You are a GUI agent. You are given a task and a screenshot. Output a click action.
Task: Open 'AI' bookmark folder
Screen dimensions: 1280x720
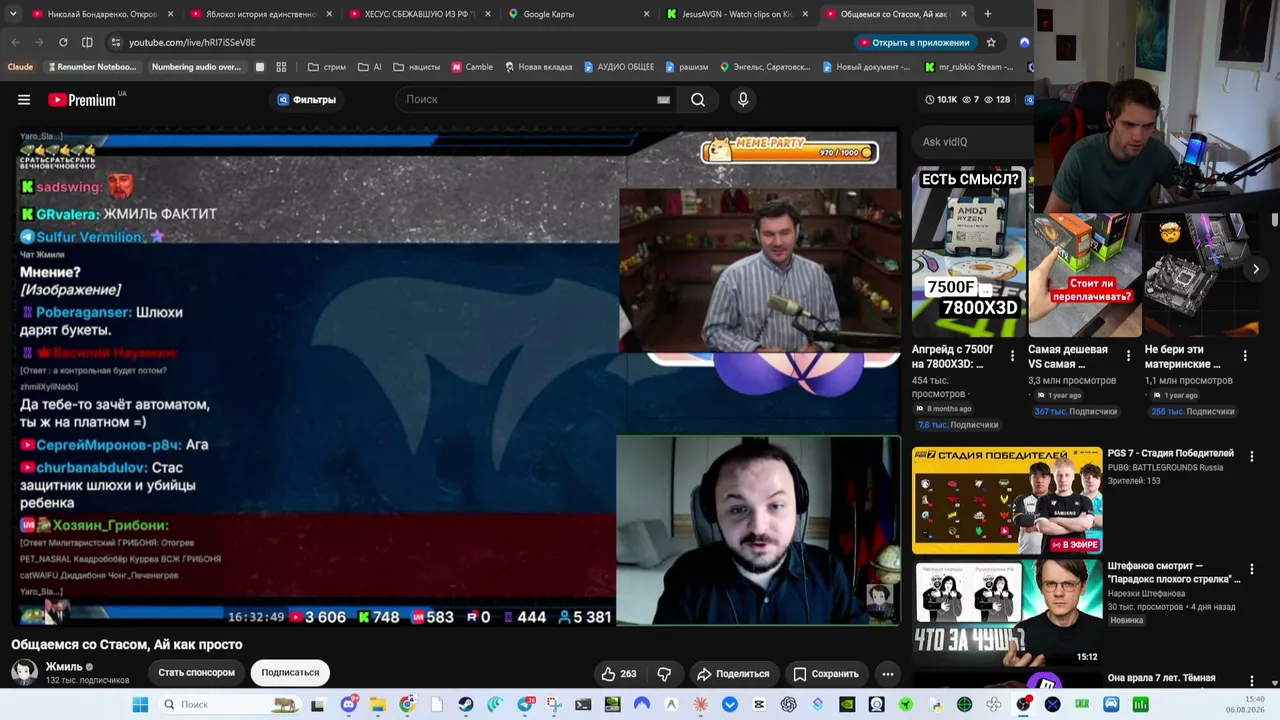coord(370,67)
